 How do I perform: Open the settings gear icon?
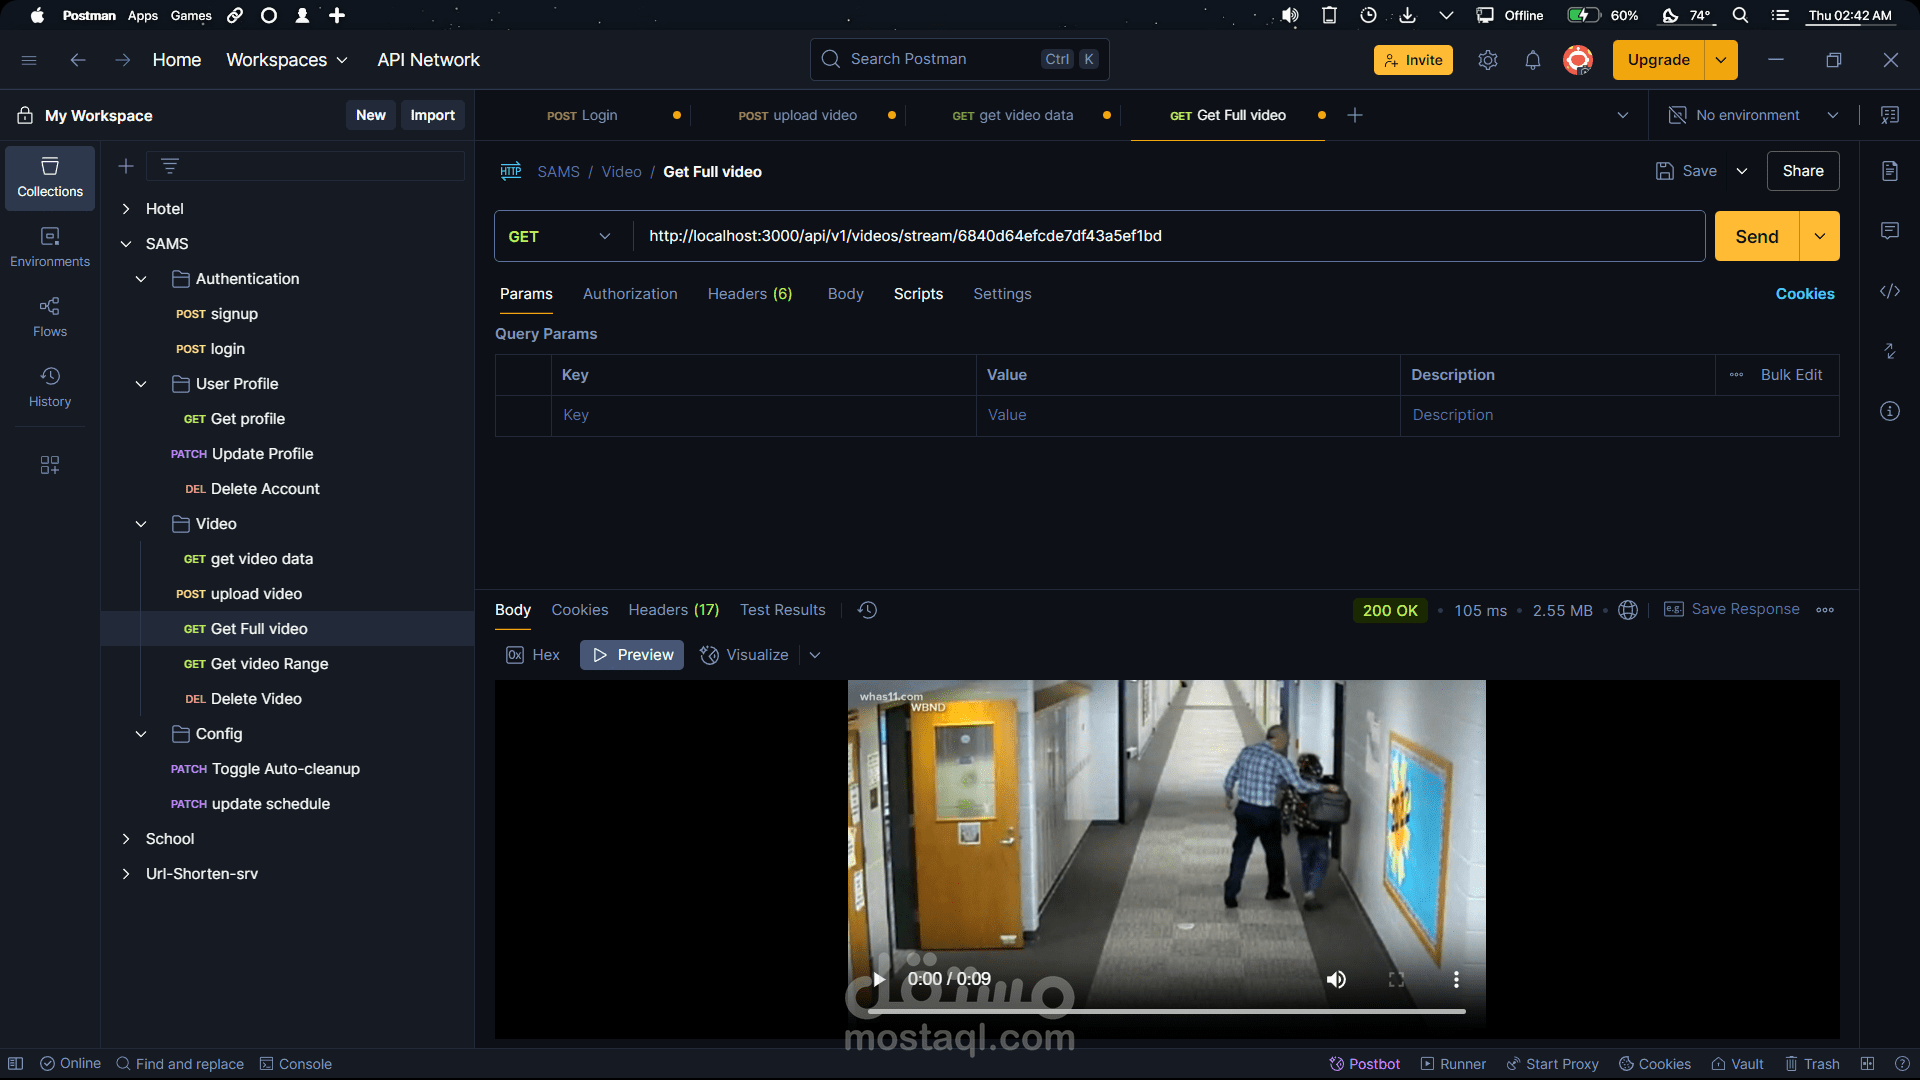pos(1488,60)
